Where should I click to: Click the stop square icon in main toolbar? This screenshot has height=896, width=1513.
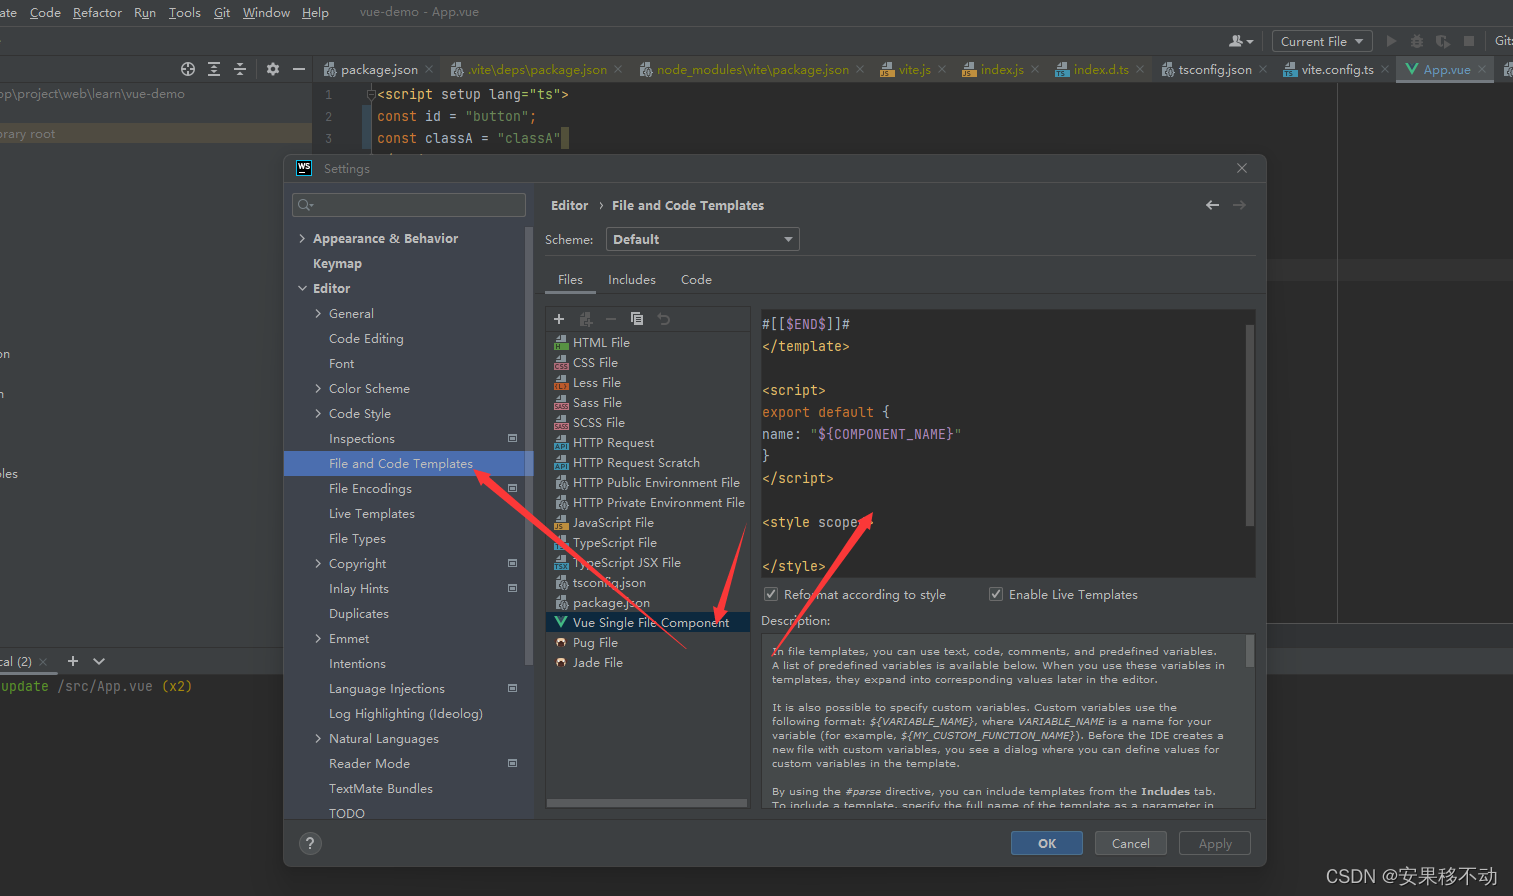point(1469,41)
